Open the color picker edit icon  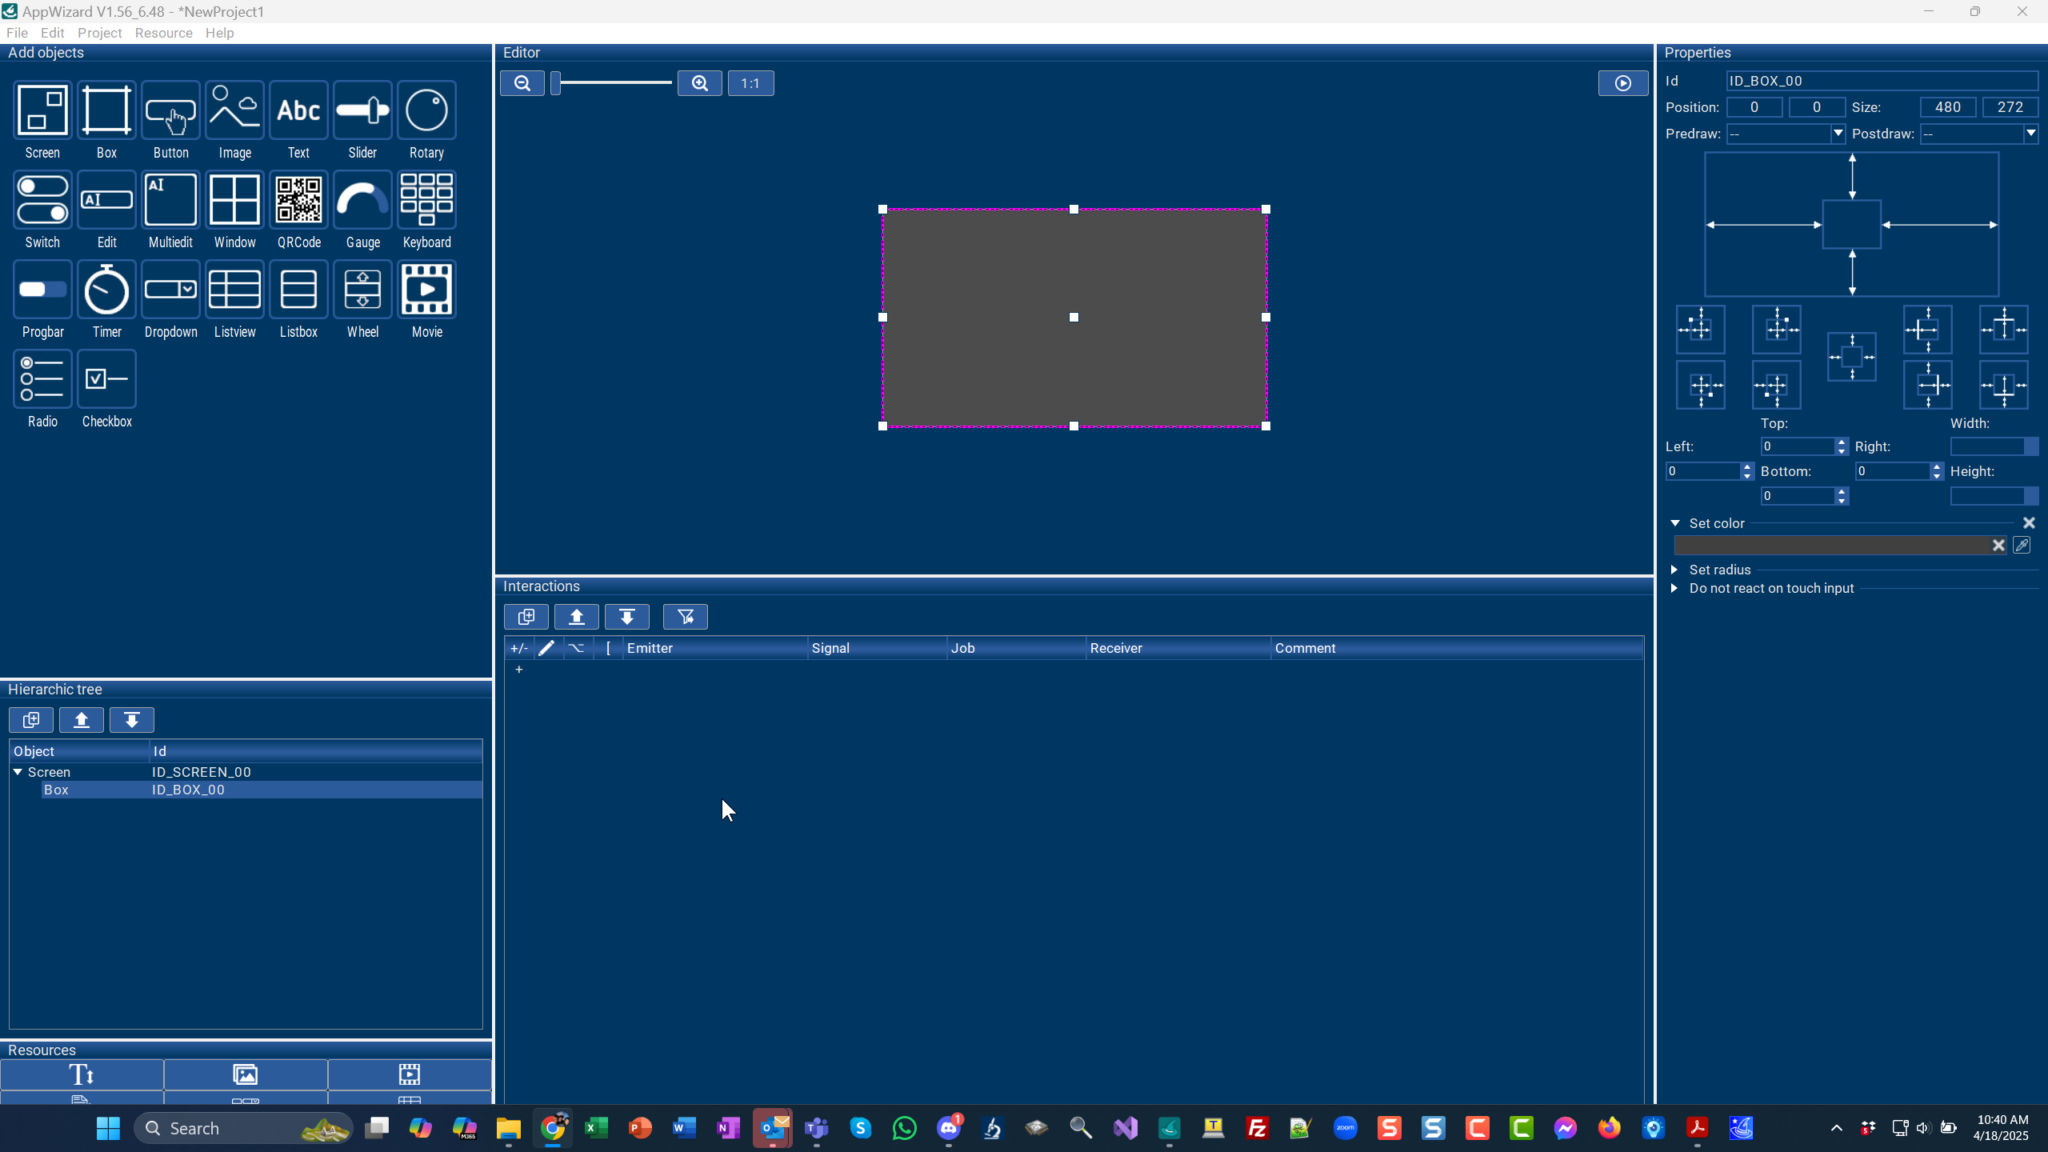pos(2022,545)
